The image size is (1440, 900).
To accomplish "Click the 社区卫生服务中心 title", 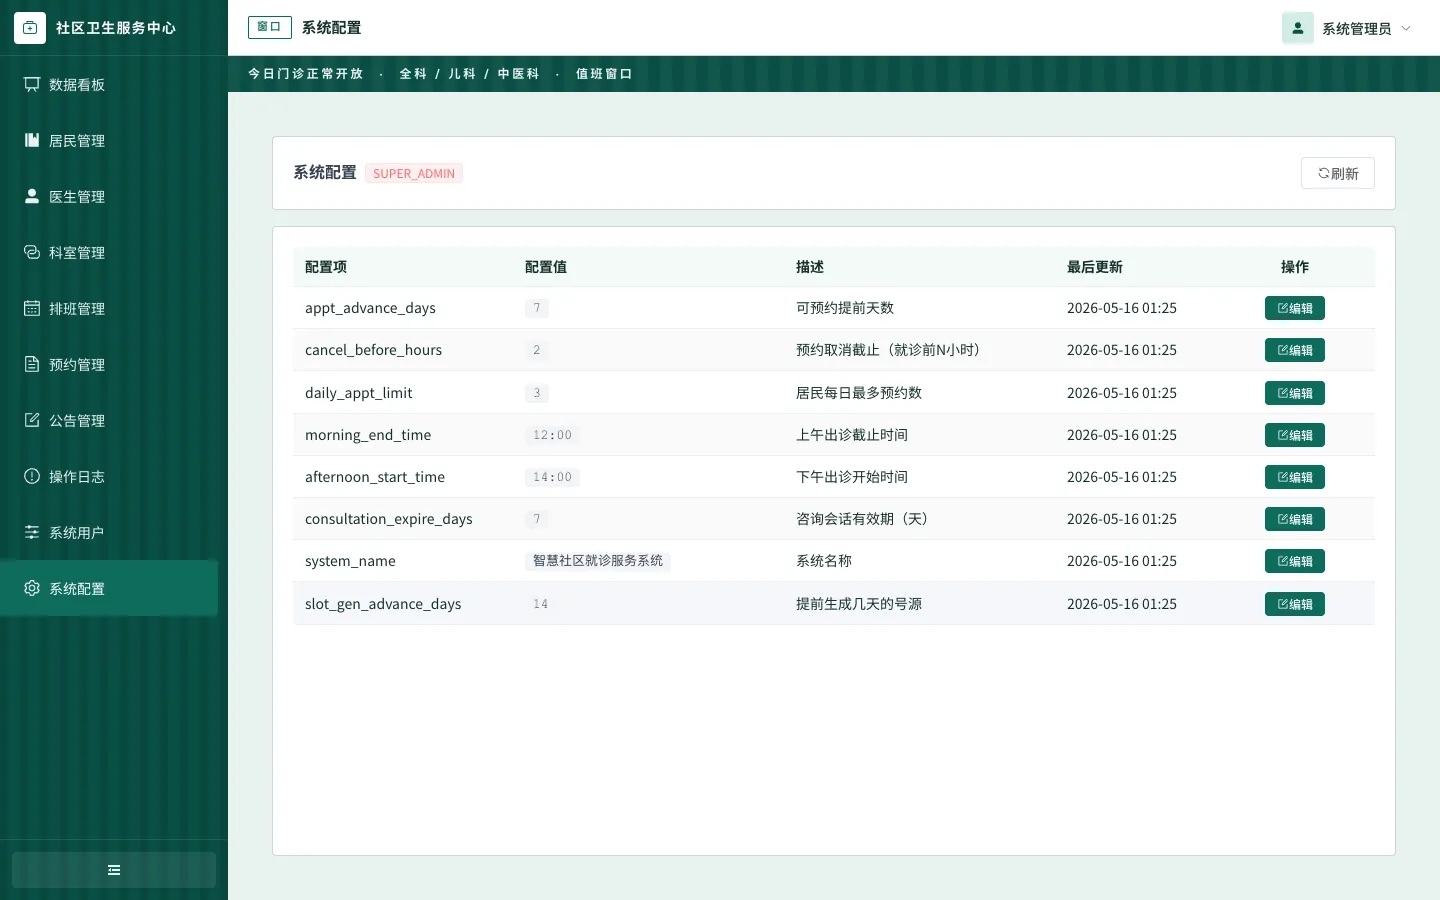I will [x=116, y=28].
